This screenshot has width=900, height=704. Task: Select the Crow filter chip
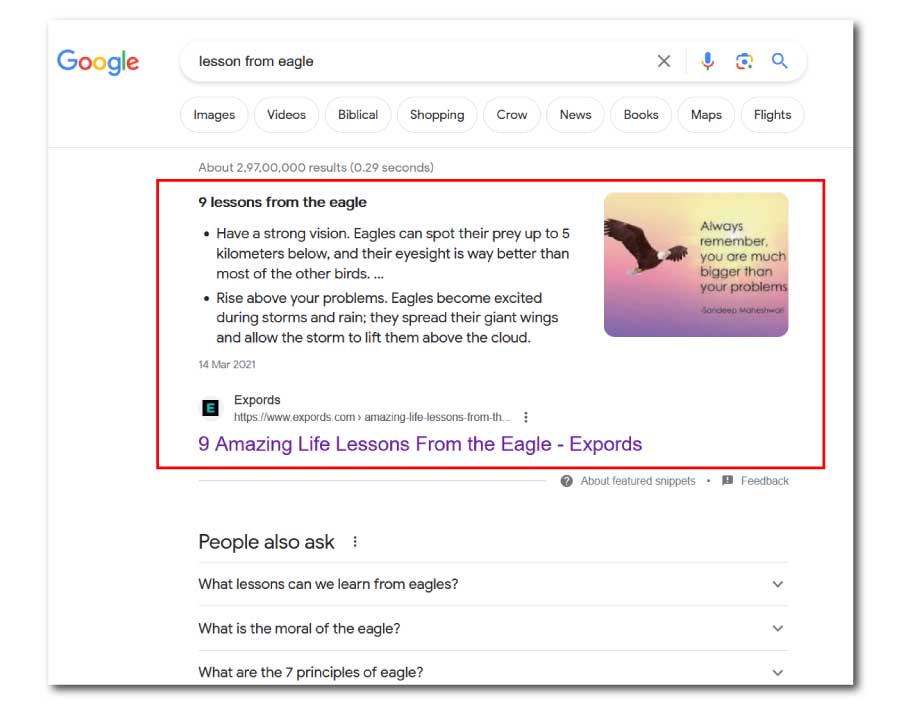[511, 115]
